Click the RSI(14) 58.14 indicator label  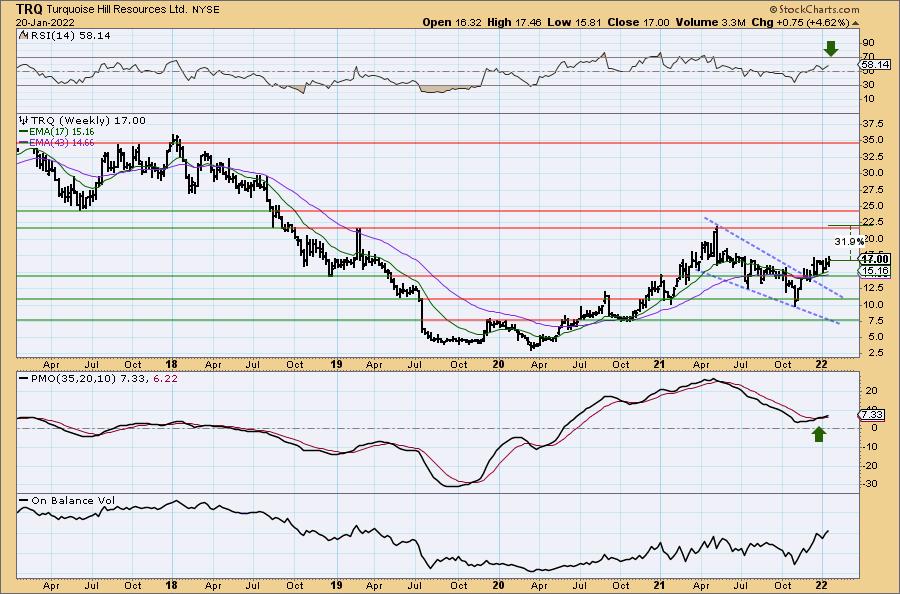click(x=71, y=36)
